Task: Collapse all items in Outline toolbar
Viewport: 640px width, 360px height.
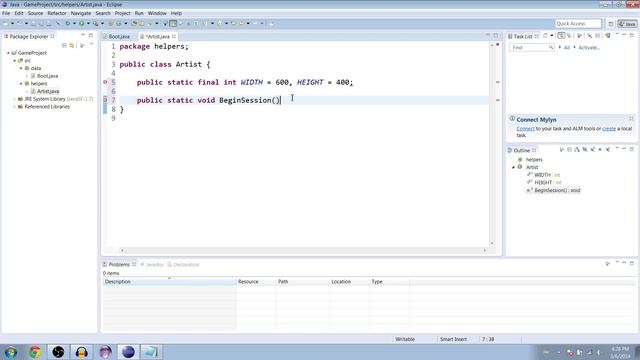Action: tap(569, 150)
